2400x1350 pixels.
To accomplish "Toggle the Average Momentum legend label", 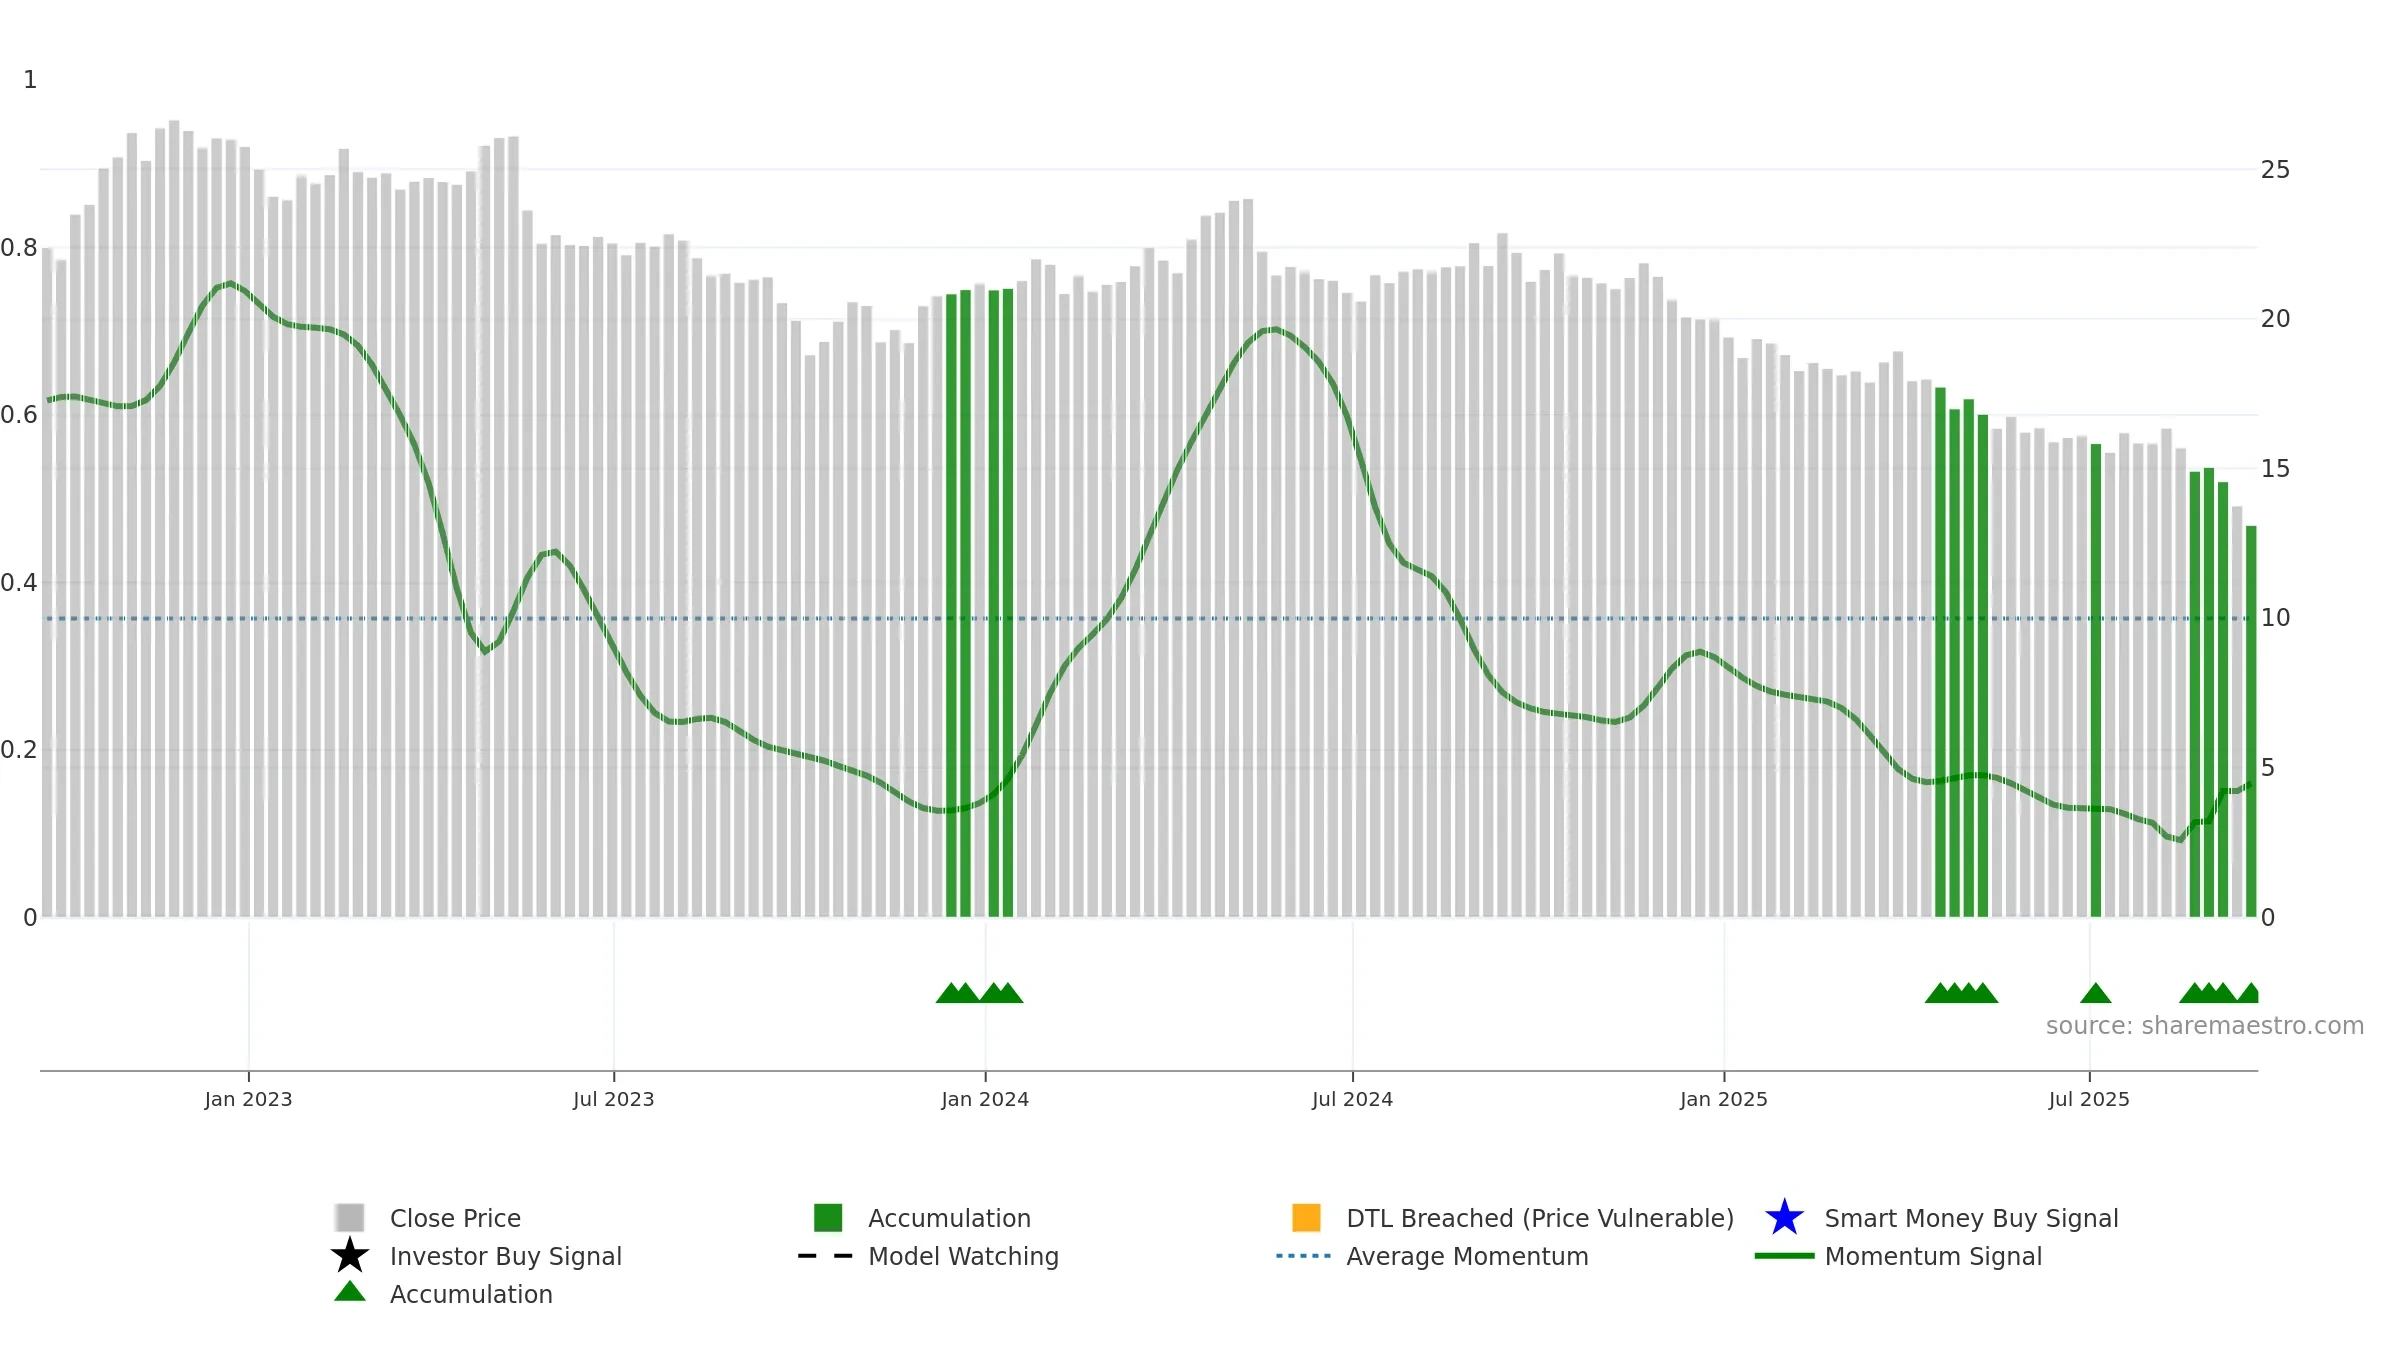I will point(1467,1256).
